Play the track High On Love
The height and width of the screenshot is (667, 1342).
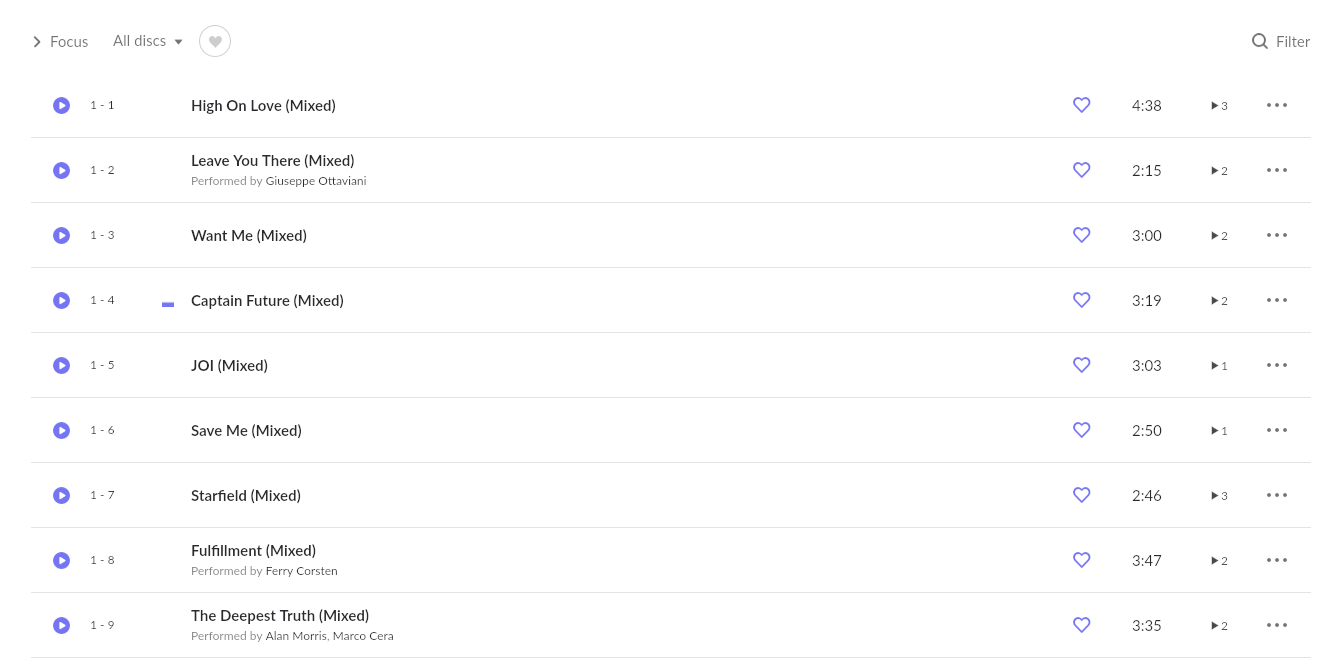(61, 105)
